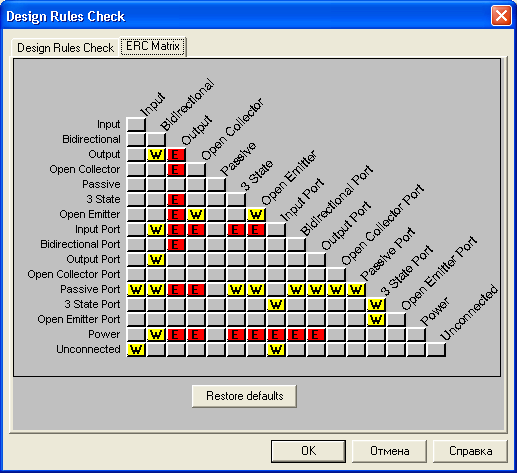Click empty cell at Input row, Input column

point(136,124)
